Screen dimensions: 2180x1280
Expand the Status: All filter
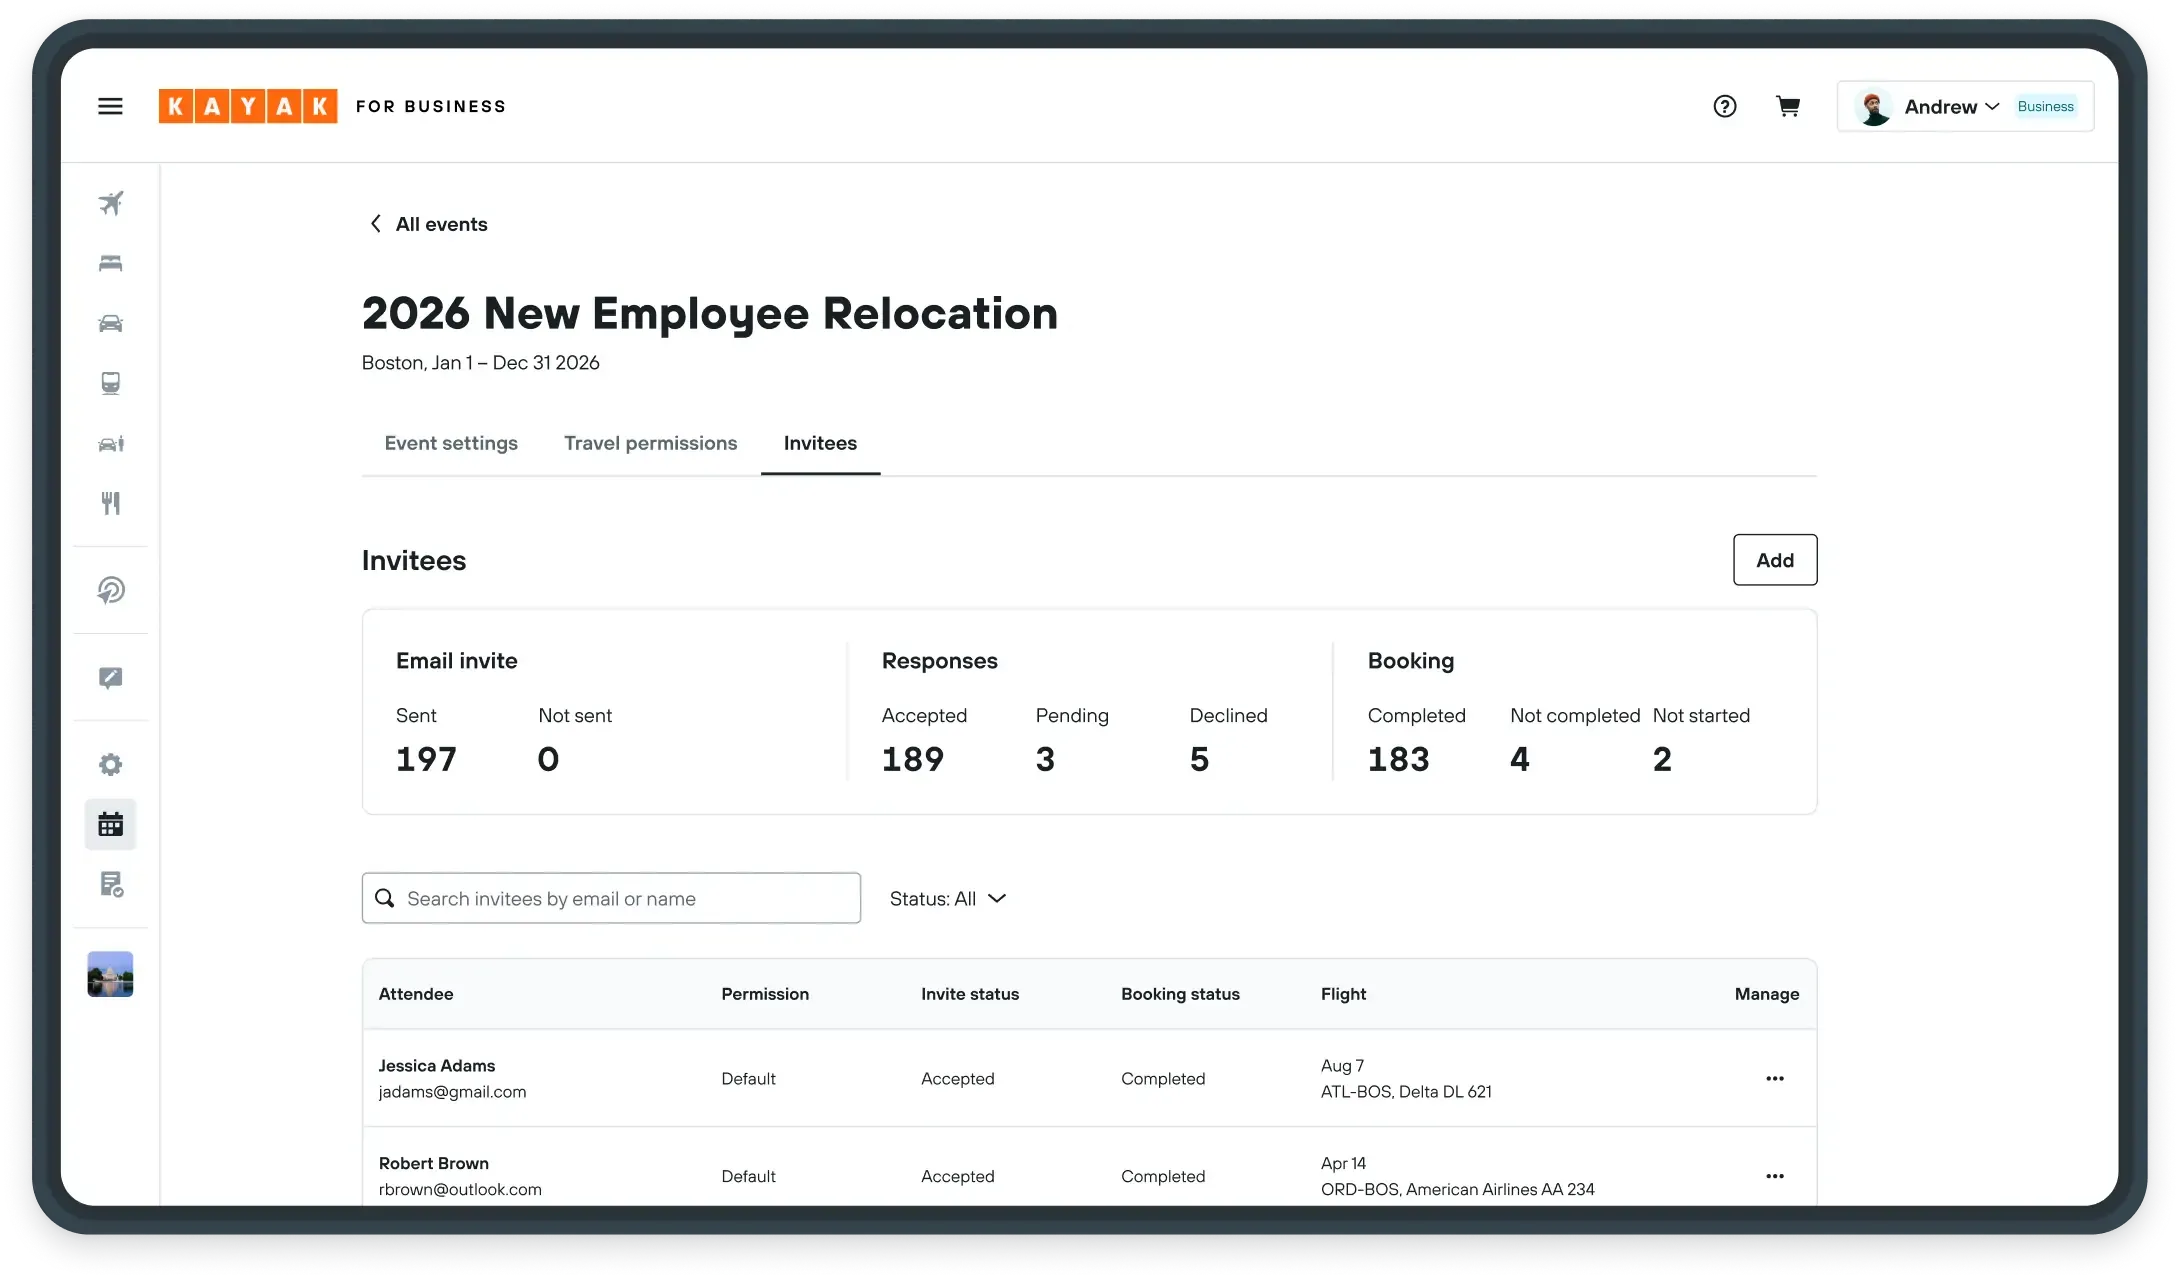click(947, 898)
